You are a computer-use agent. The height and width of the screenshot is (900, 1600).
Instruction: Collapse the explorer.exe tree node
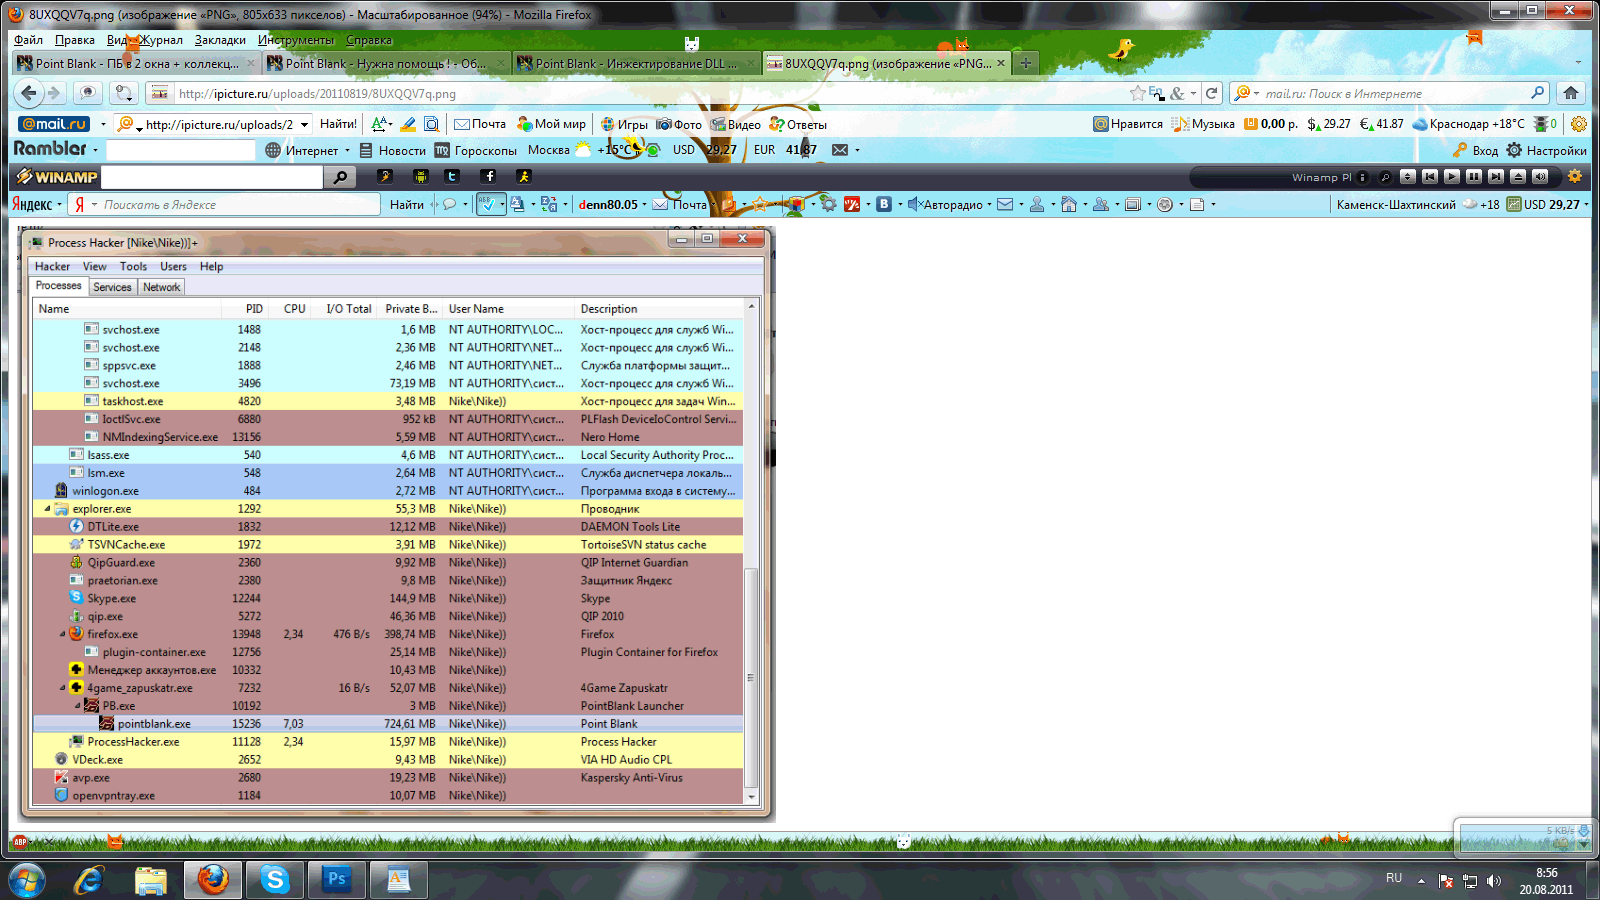[47, 509]
